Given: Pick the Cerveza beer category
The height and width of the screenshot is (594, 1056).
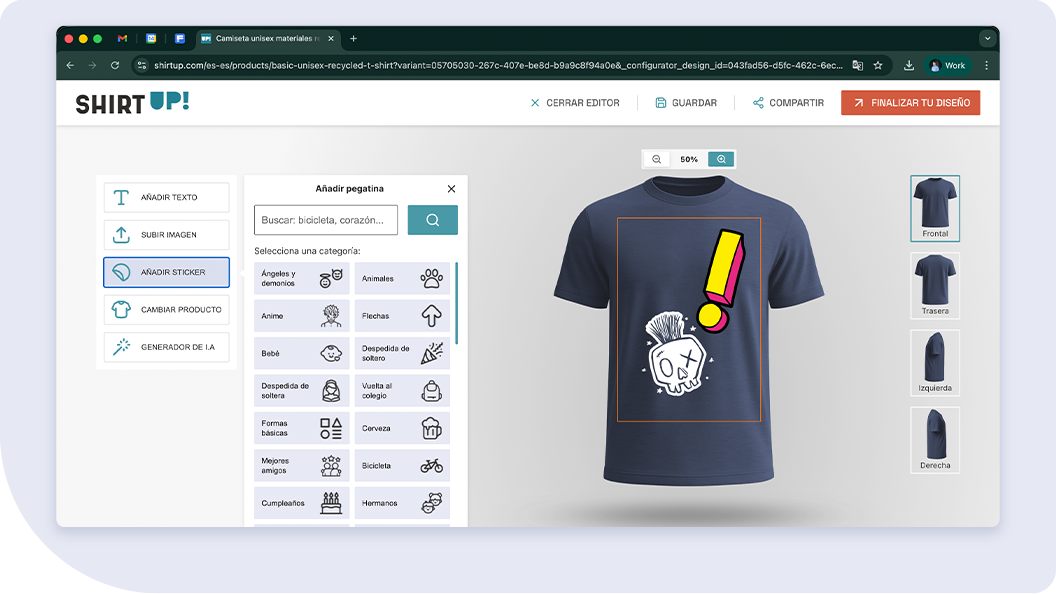Looking at the screenshot, I should (x=402, y=428).
